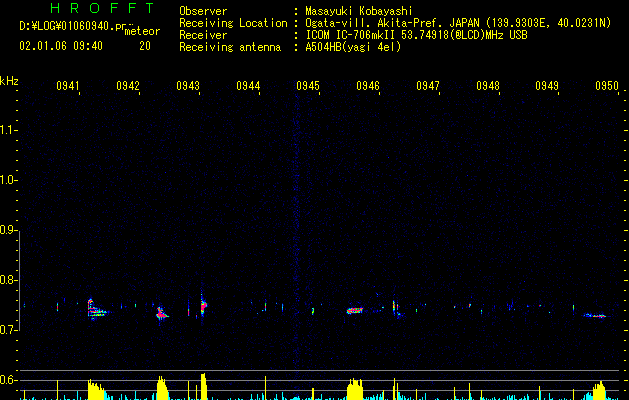Select receiver text ICOM IC-706mkII
The width and height of the screenshot is (629, 400).
(351, 35)
